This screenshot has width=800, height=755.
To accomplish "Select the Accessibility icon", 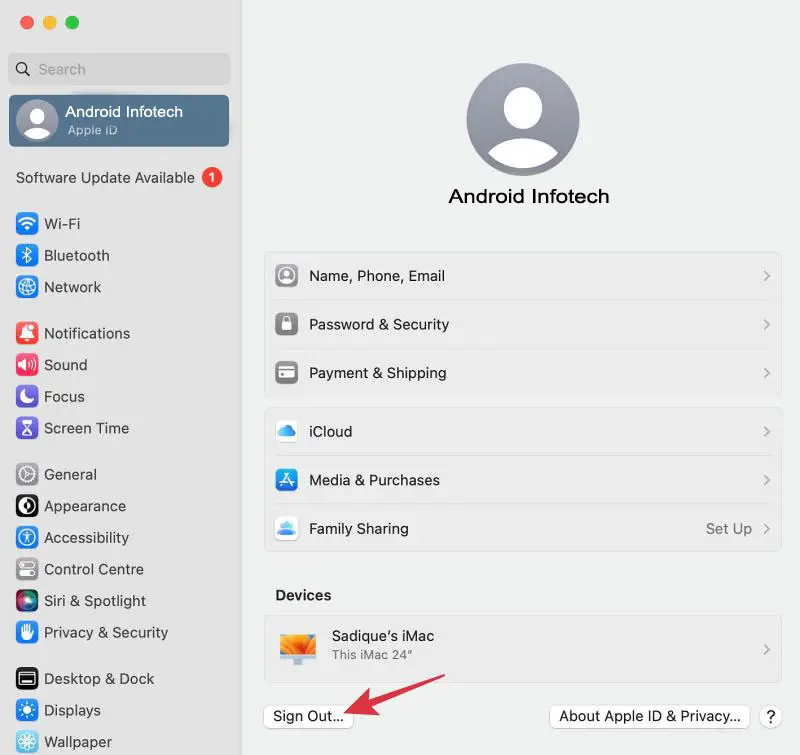I will (x=27, y=538).
